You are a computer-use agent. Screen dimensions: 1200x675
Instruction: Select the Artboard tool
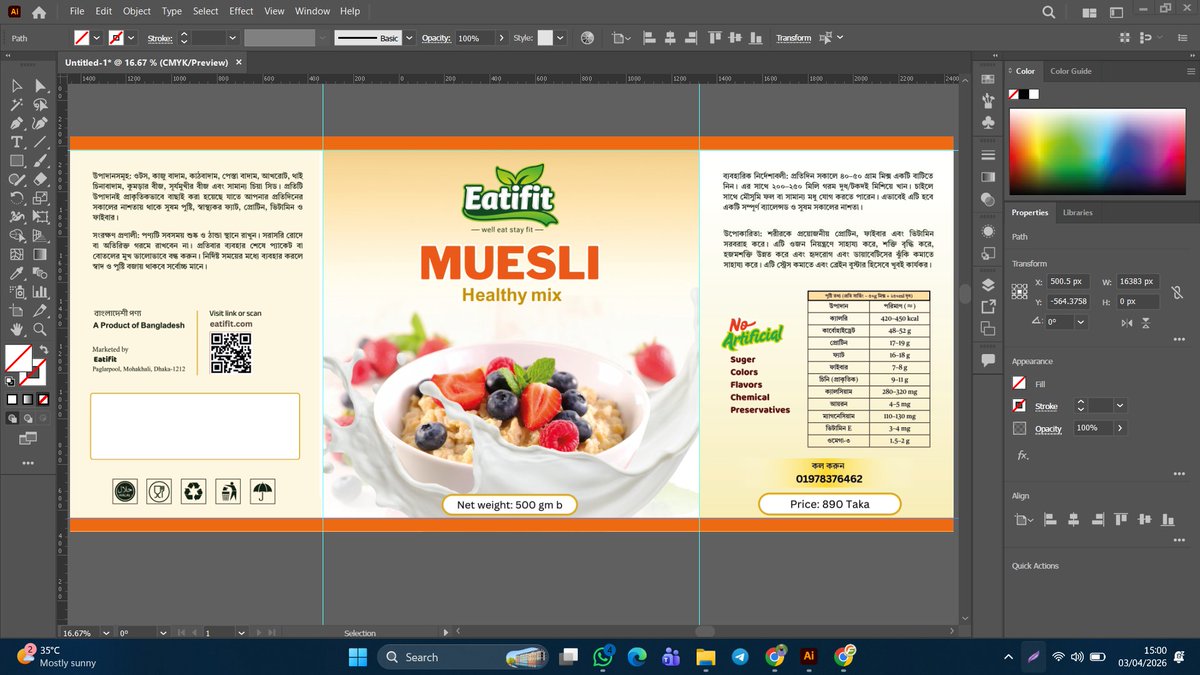pyautogui.click(x=17, y=310)
